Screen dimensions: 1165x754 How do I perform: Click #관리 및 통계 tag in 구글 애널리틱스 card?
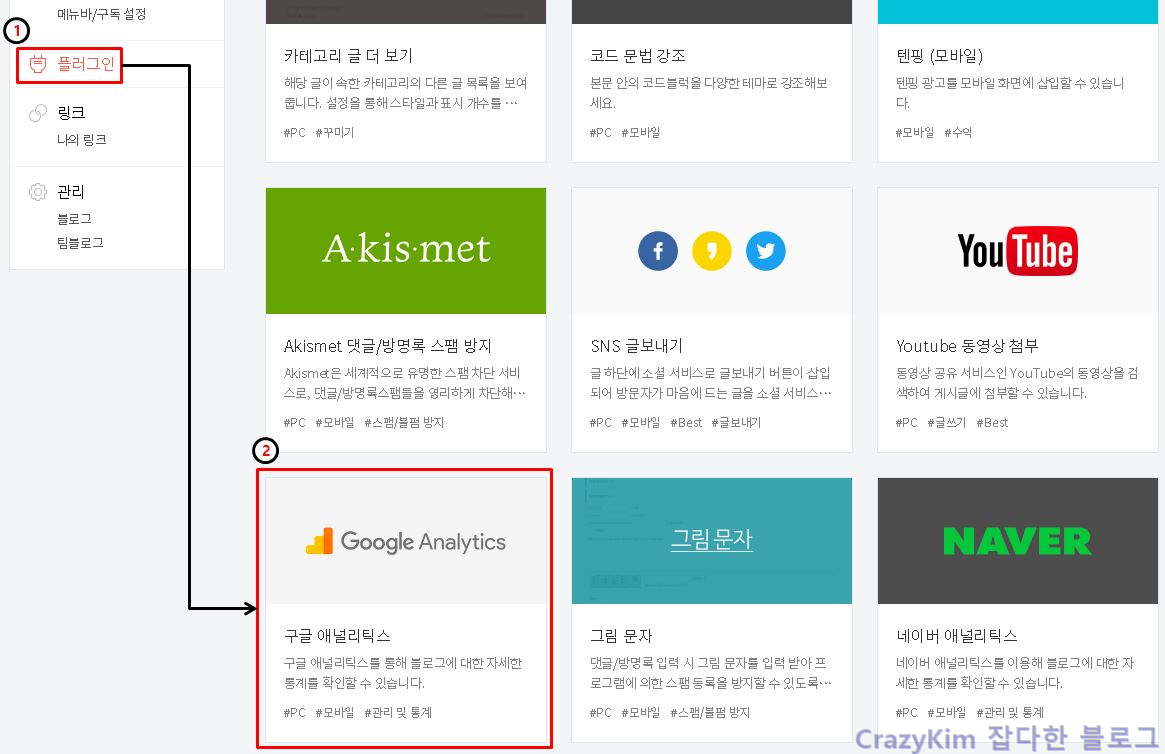tap(397, 712)
